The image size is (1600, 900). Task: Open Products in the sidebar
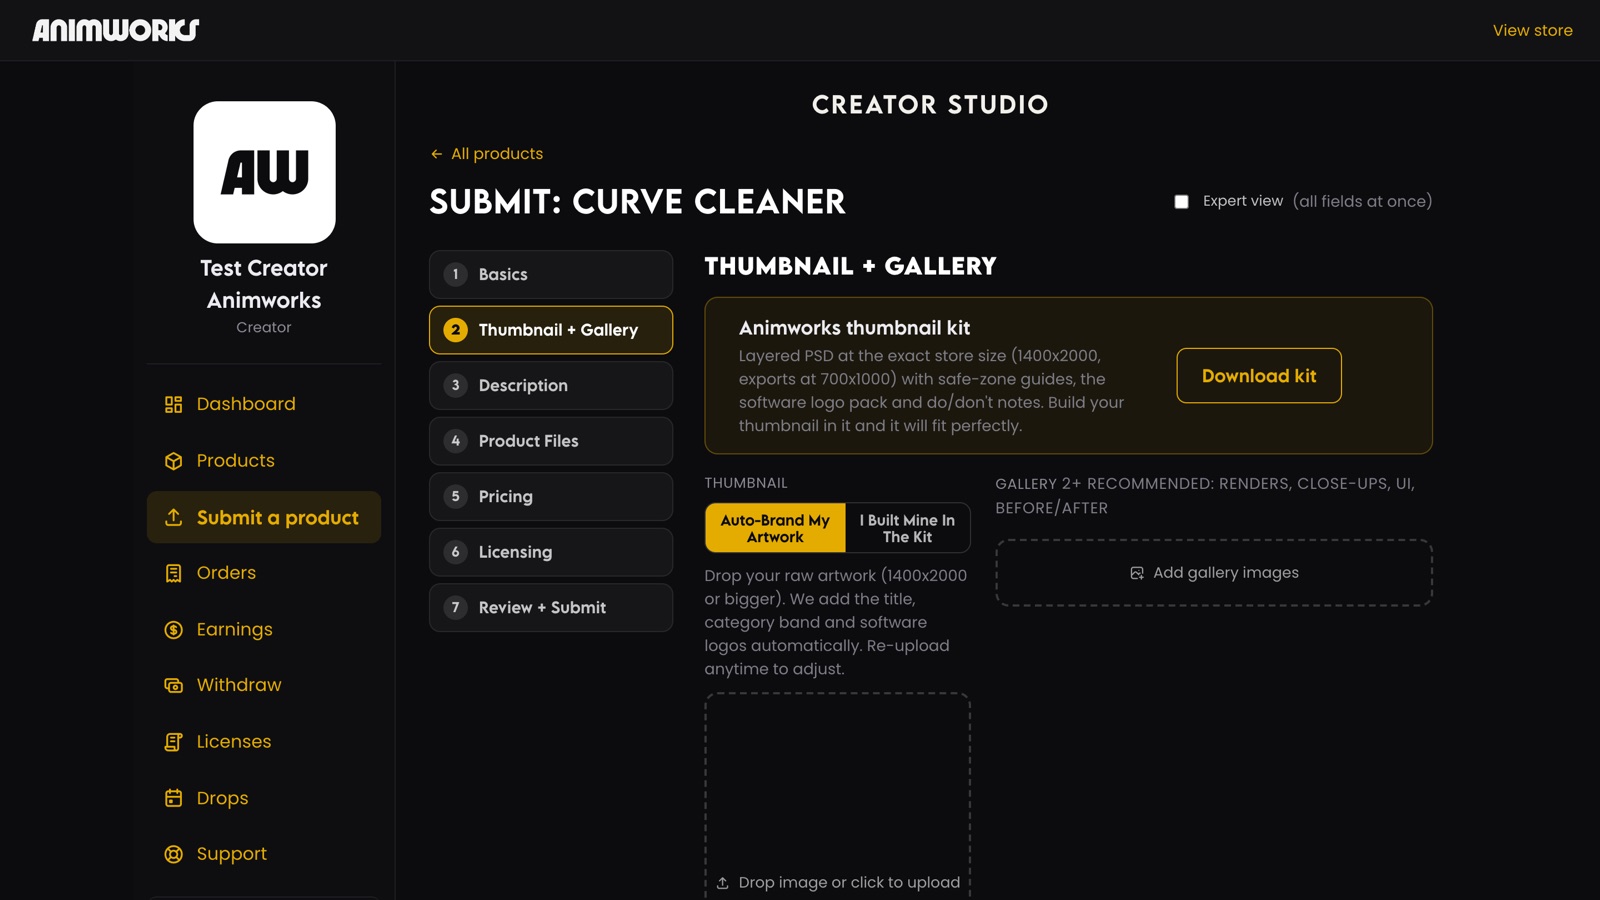click(264, 461)
